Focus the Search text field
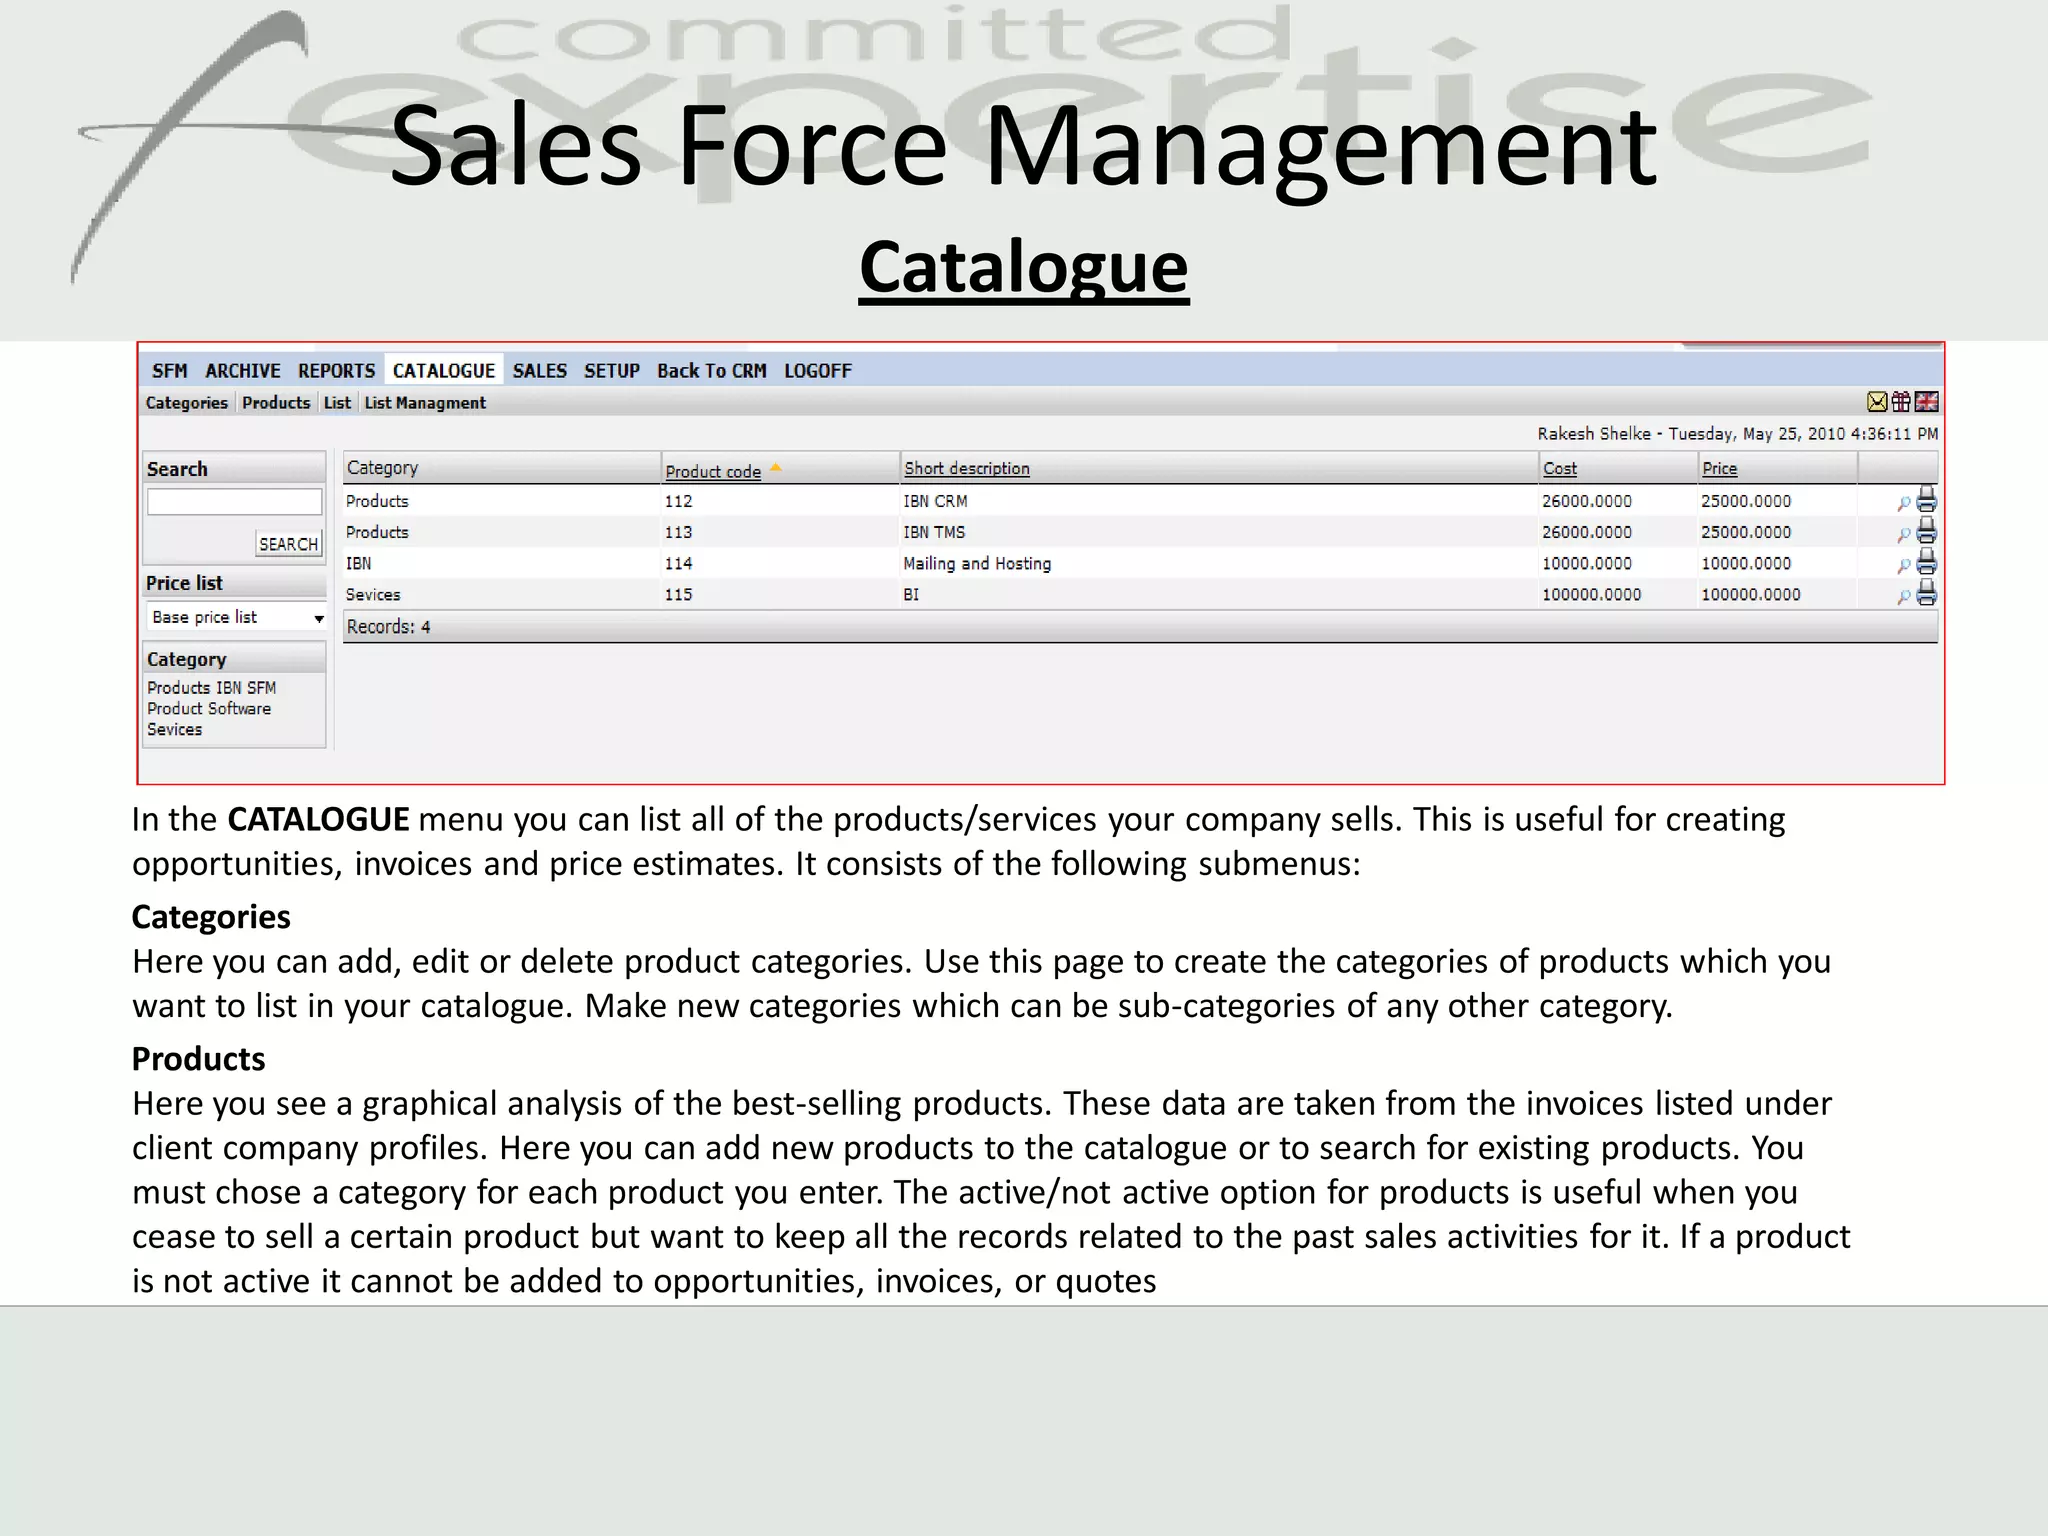2048x1536 pixels. [235, 502]
